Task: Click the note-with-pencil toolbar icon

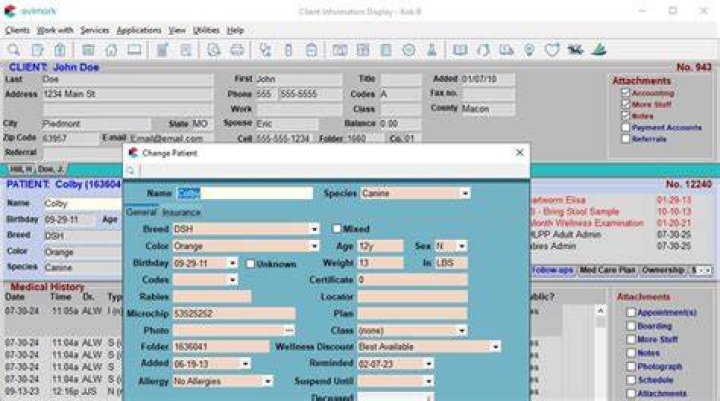Action: point(38,50)
